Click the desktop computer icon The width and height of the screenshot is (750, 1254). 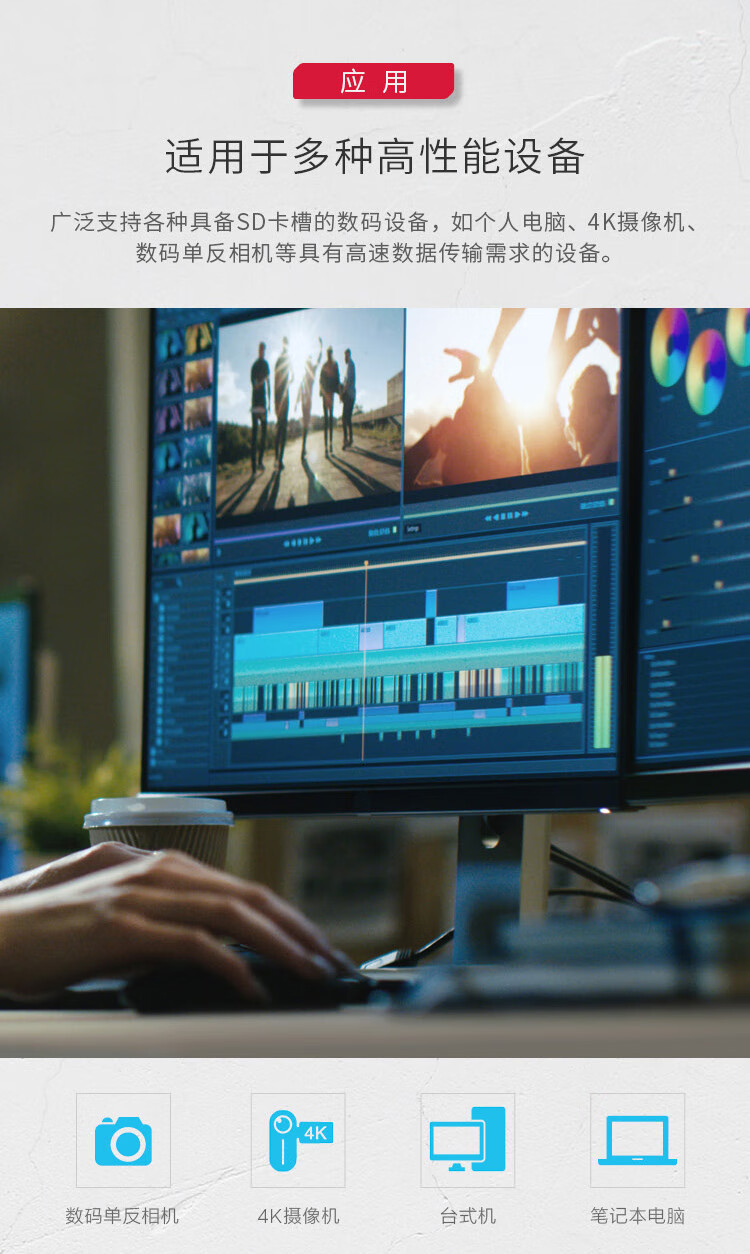coord(467,1140)
